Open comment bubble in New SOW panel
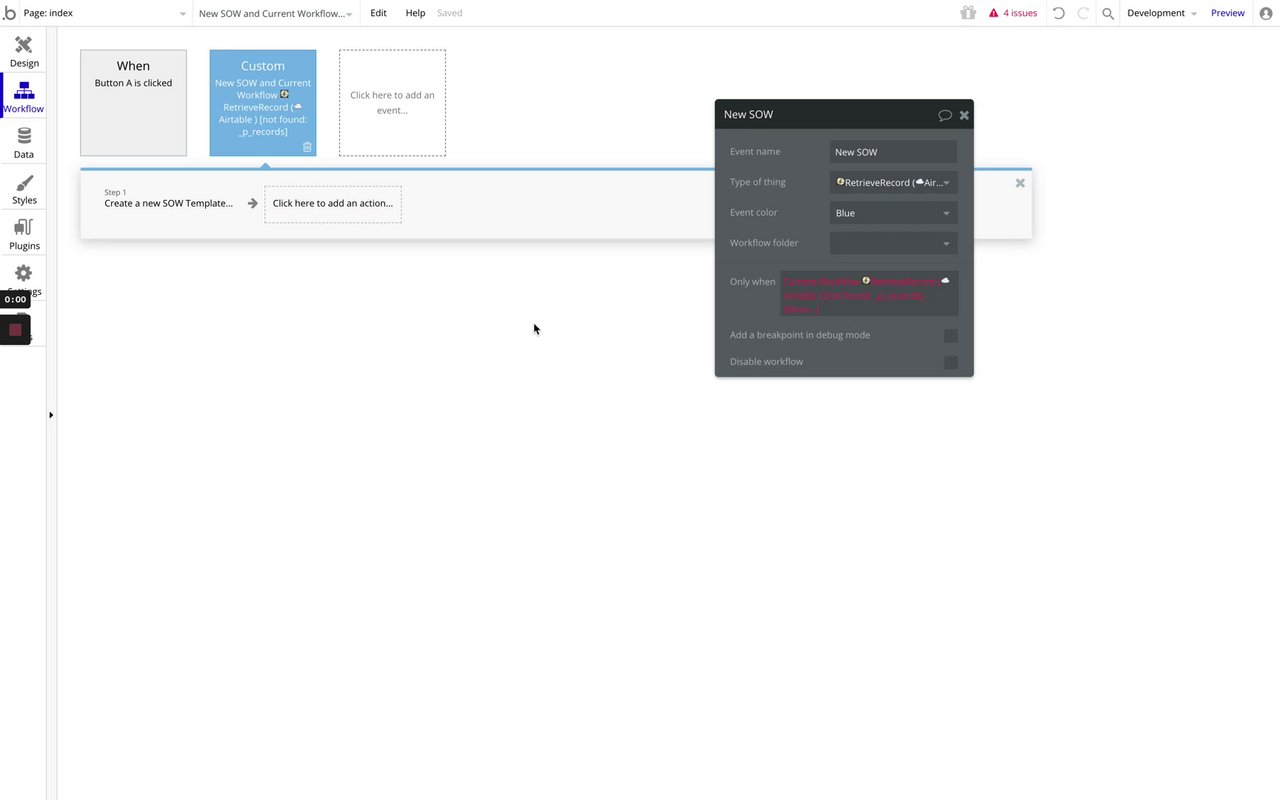The width and height of the screenshot is (1280, 800). tap(944, 115)
